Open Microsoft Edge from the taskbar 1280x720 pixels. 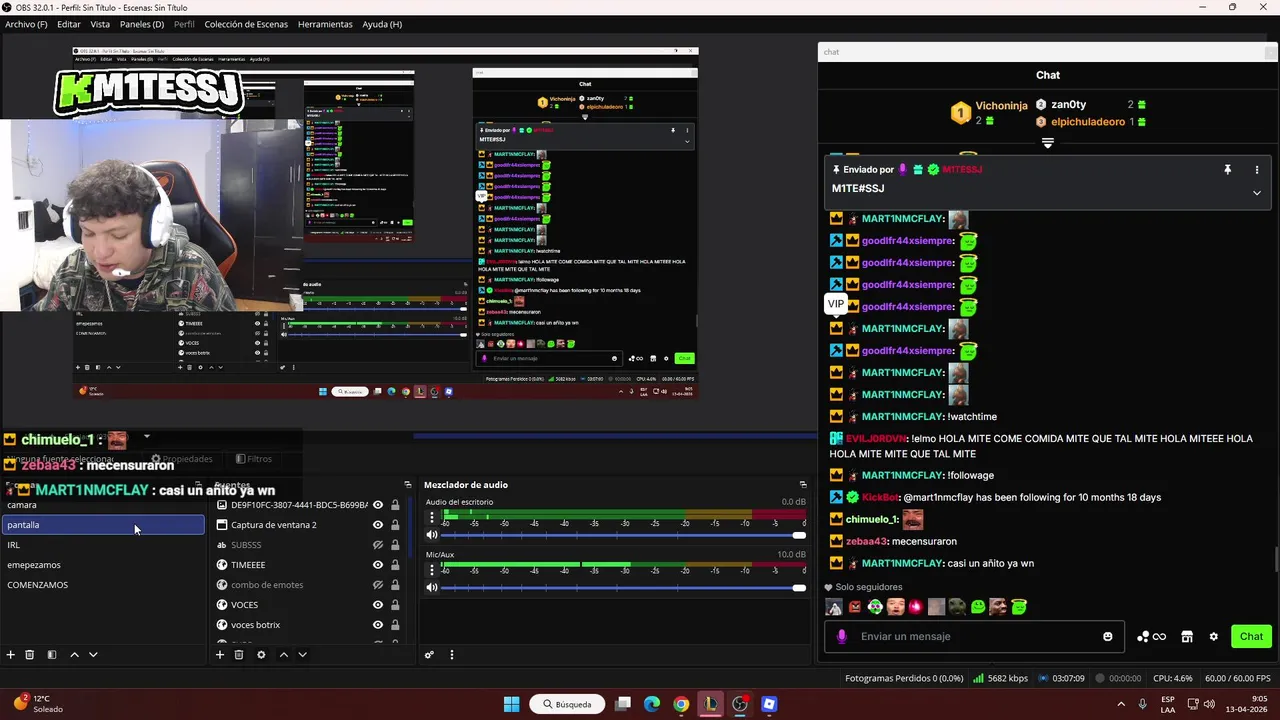point(652,704)
